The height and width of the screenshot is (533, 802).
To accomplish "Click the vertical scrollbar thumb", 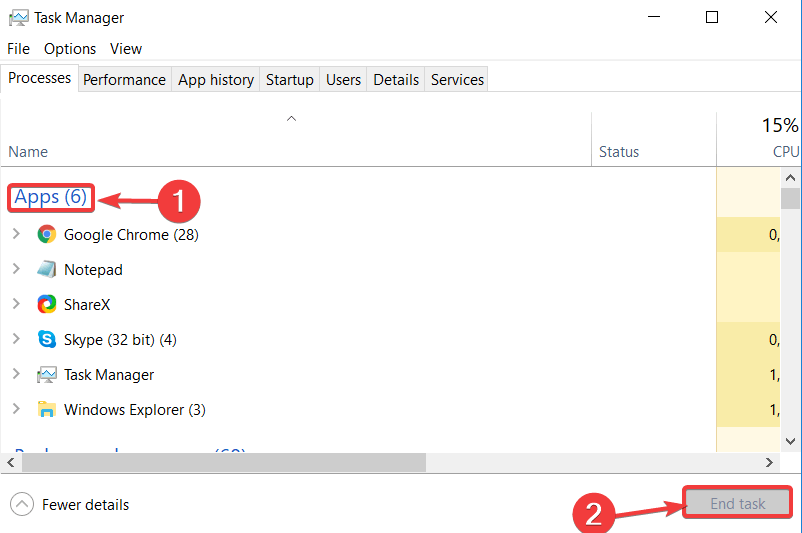I will click(x=790, y=198).
